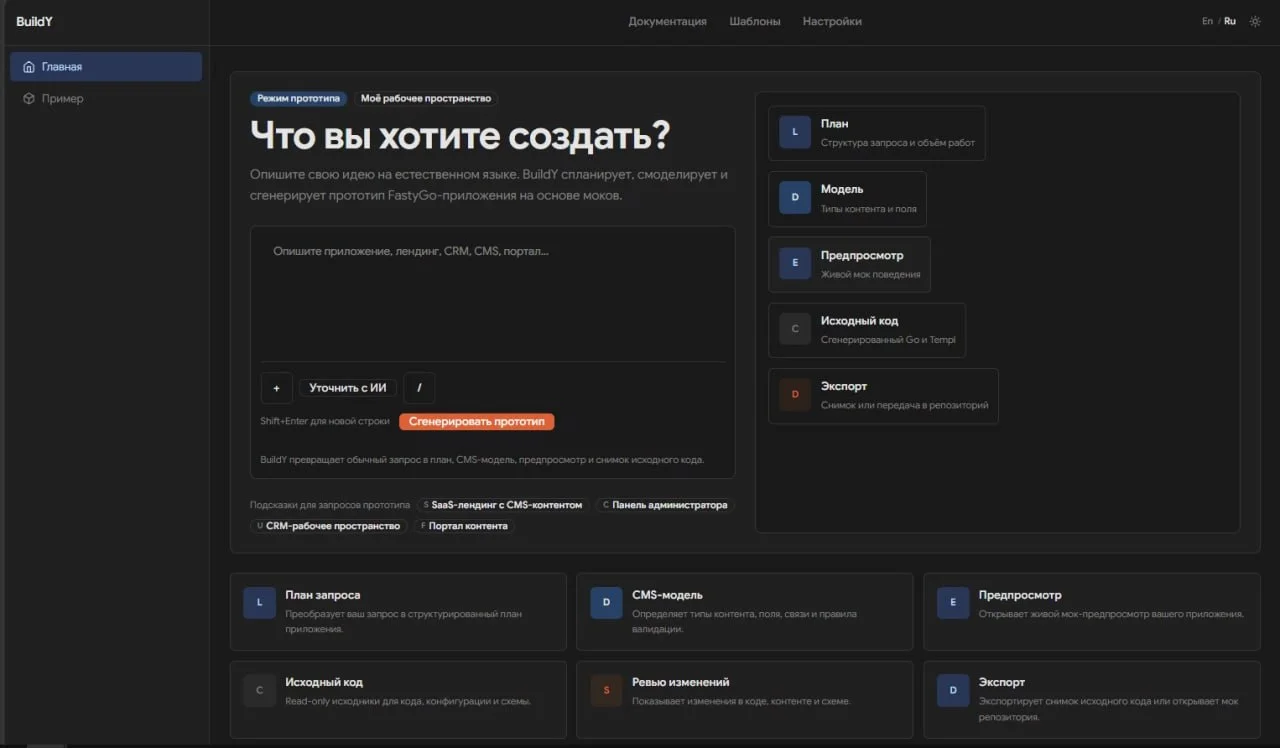Click the Режим прототипа badge
Screen dimensions: 1280x748
point(299,99)
